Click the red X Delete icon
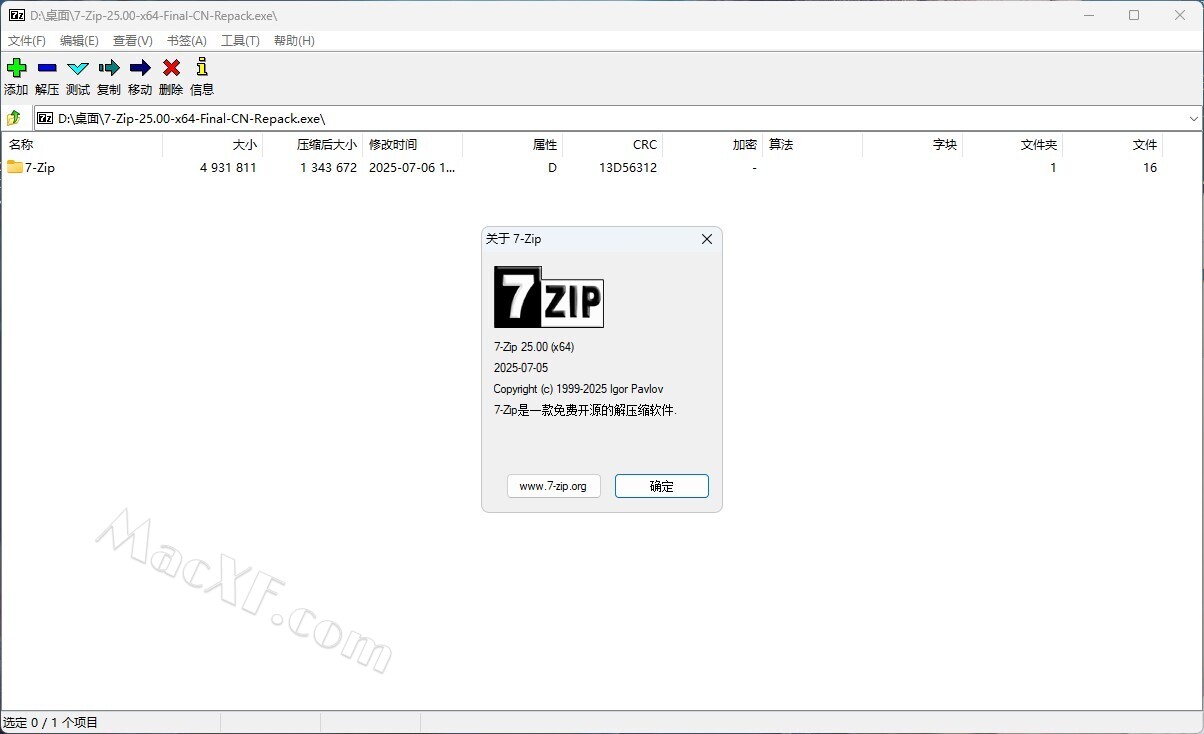 [x=171, y=68]
